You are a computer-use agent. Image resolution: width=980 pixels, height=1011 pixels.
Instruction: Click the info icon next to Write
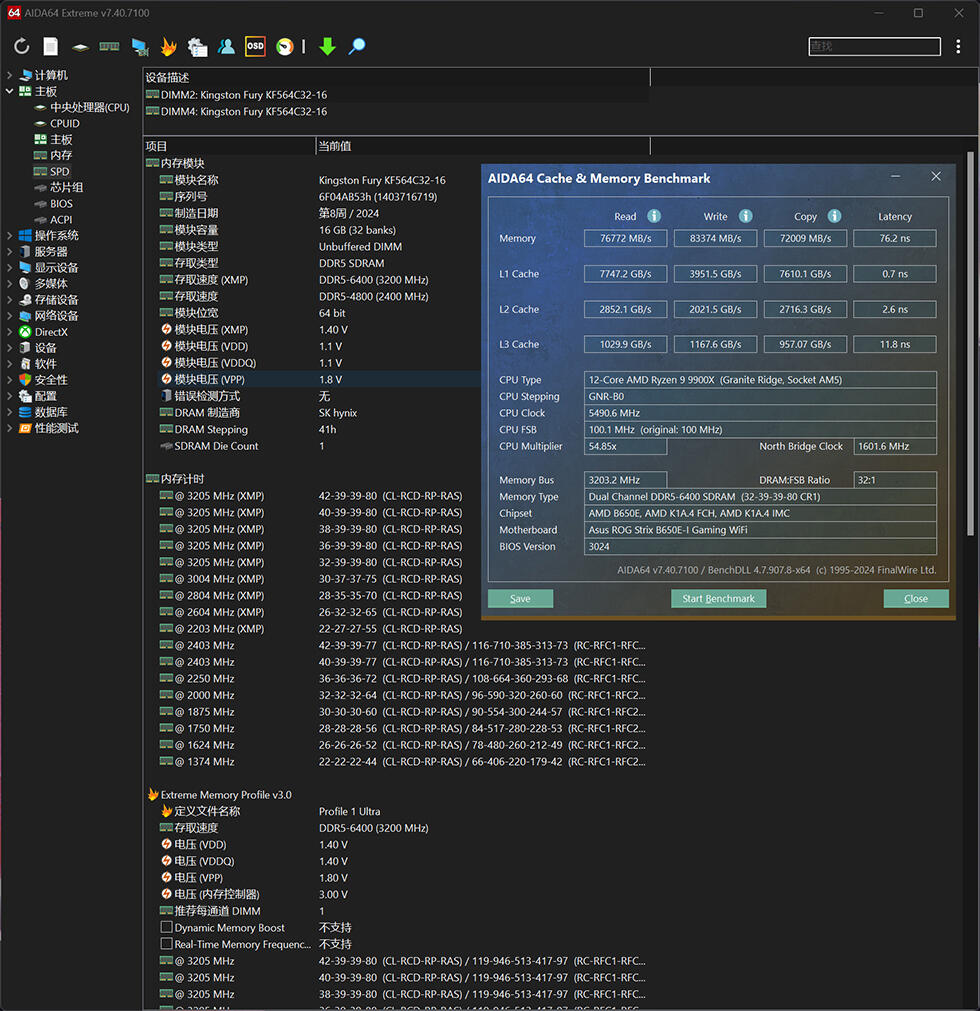[x=745, y=216]
